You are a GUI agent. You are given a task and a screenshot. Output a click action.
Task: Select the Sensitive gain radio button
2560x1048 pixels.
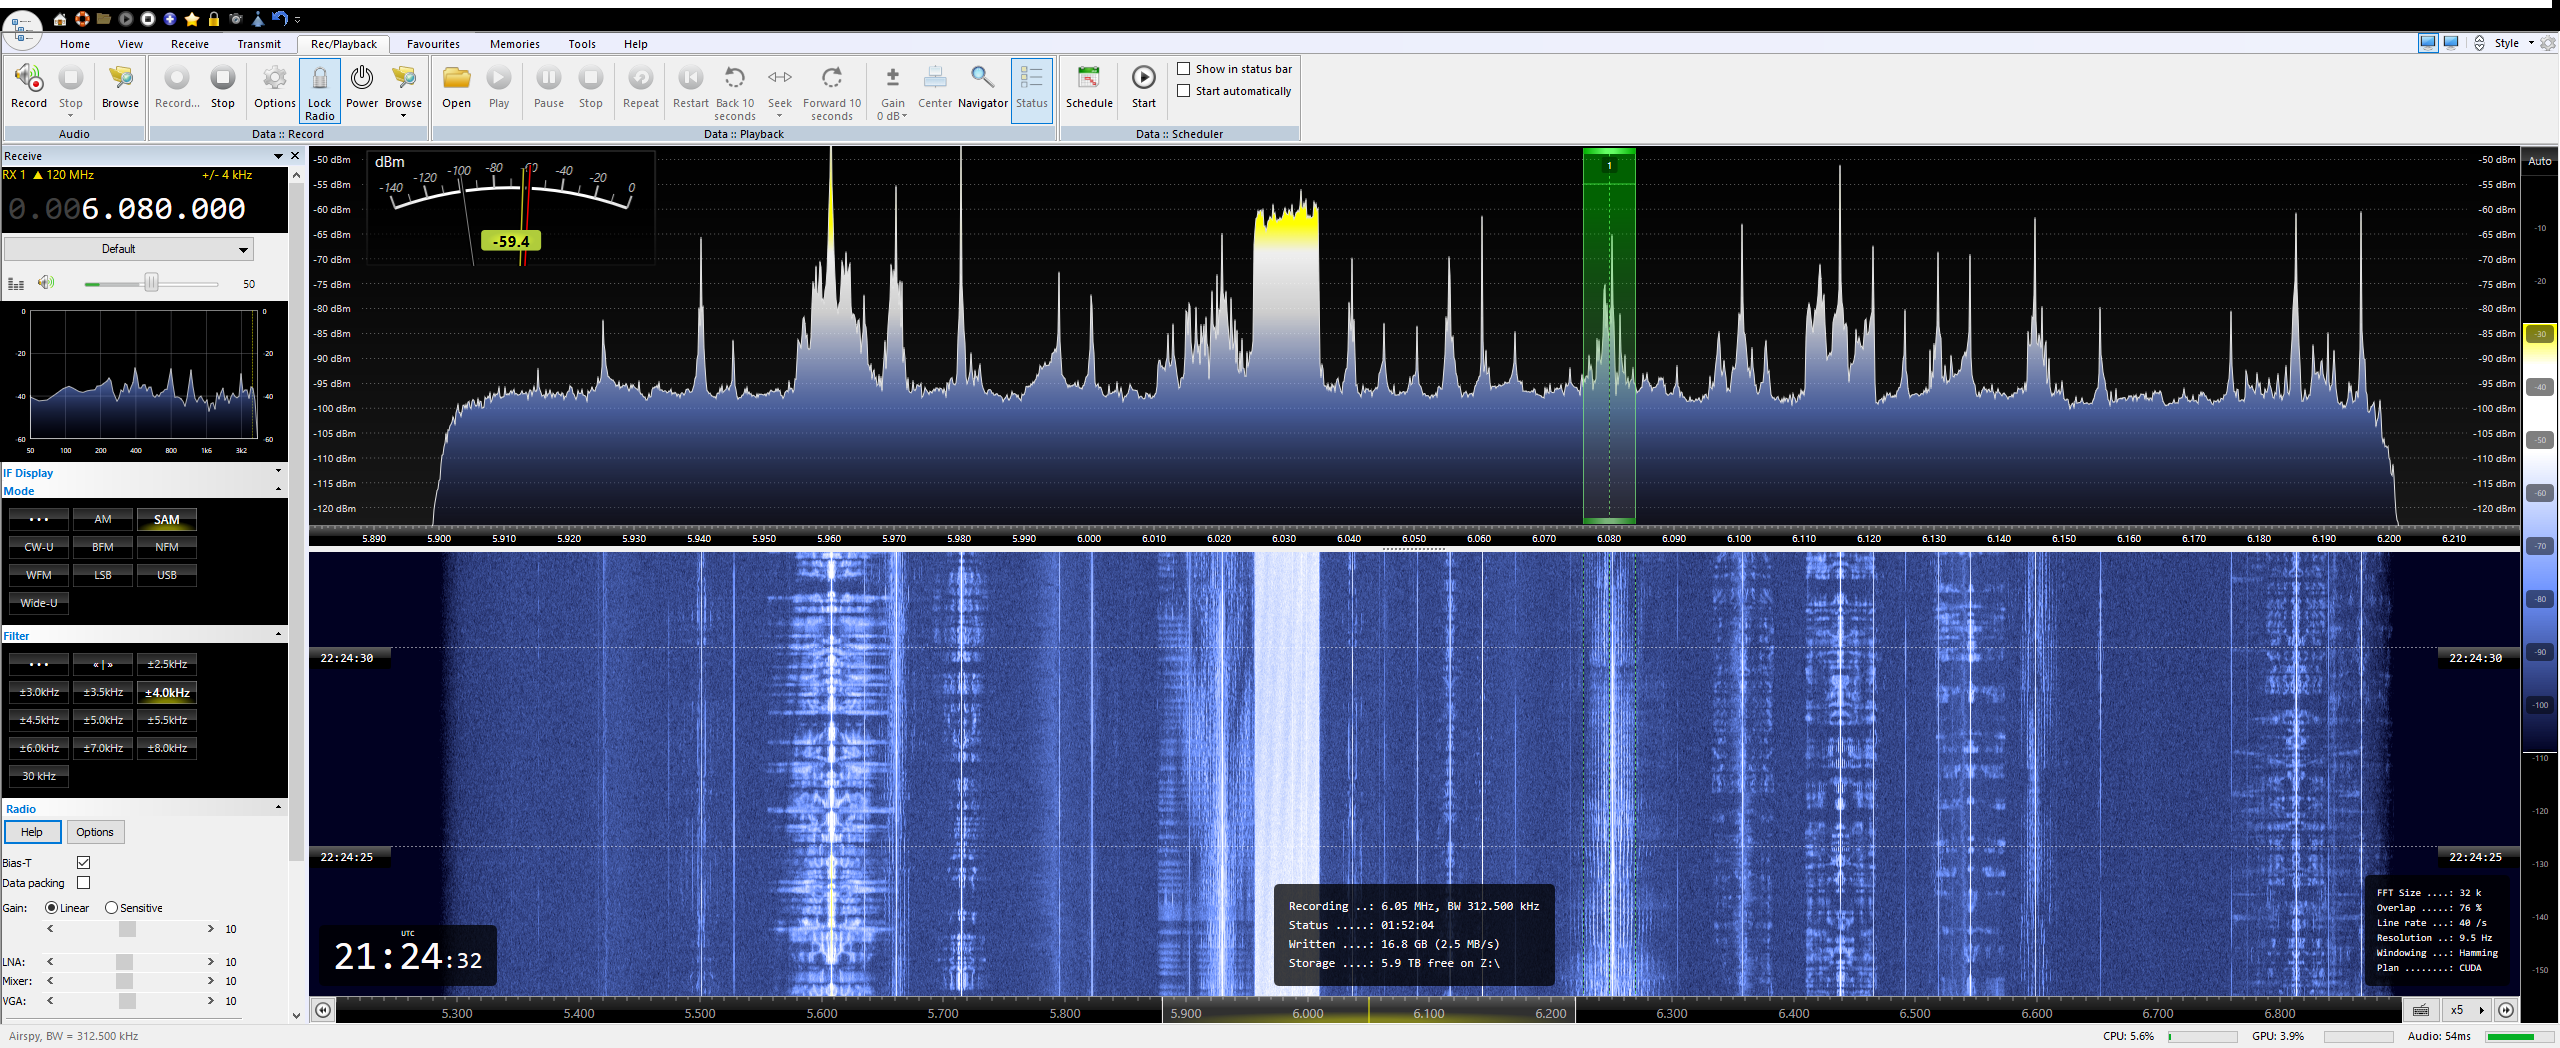tap(111, 908)
